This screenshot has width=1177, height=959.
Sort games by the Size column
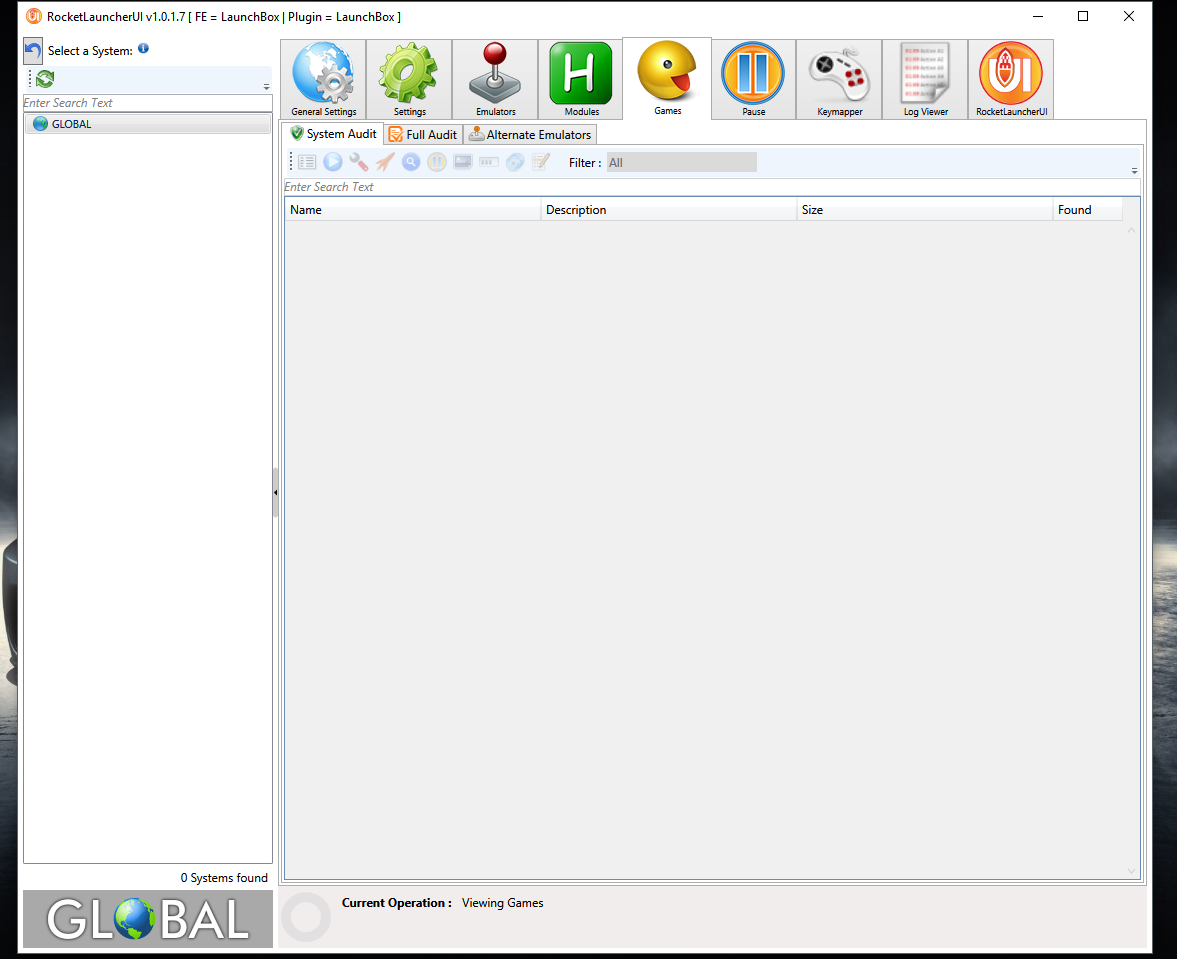[x=925, y=210]
